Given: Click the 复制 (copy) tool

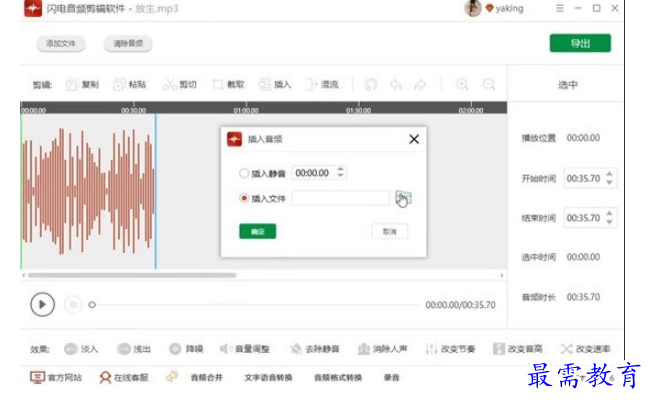Looking at the screenshot, I should [82, 84].
